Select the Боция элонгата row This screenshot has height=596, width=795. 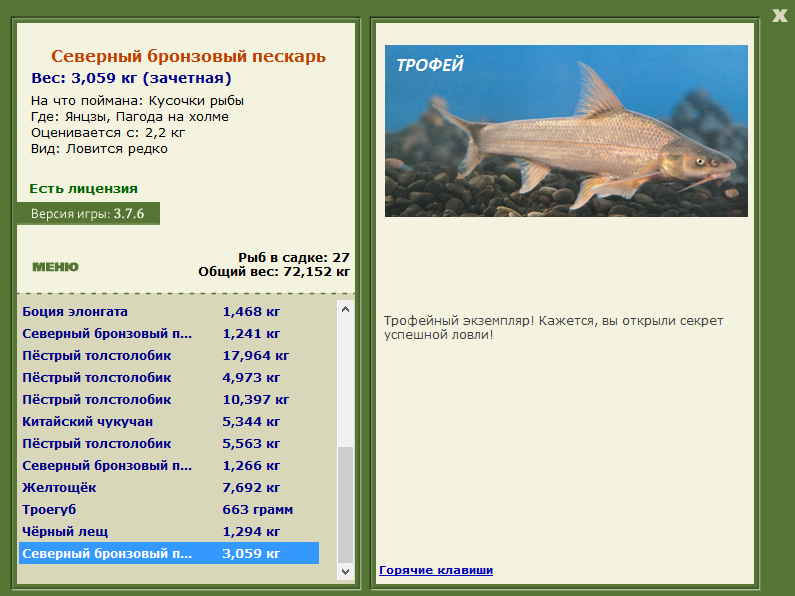(169, 312)
